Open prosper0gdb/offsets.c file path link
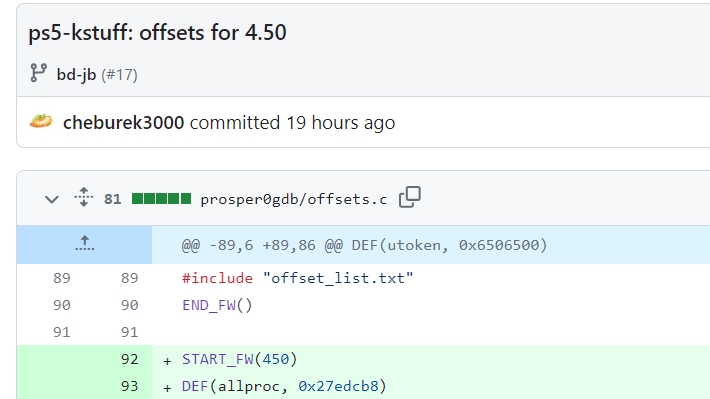 (294, 199)
